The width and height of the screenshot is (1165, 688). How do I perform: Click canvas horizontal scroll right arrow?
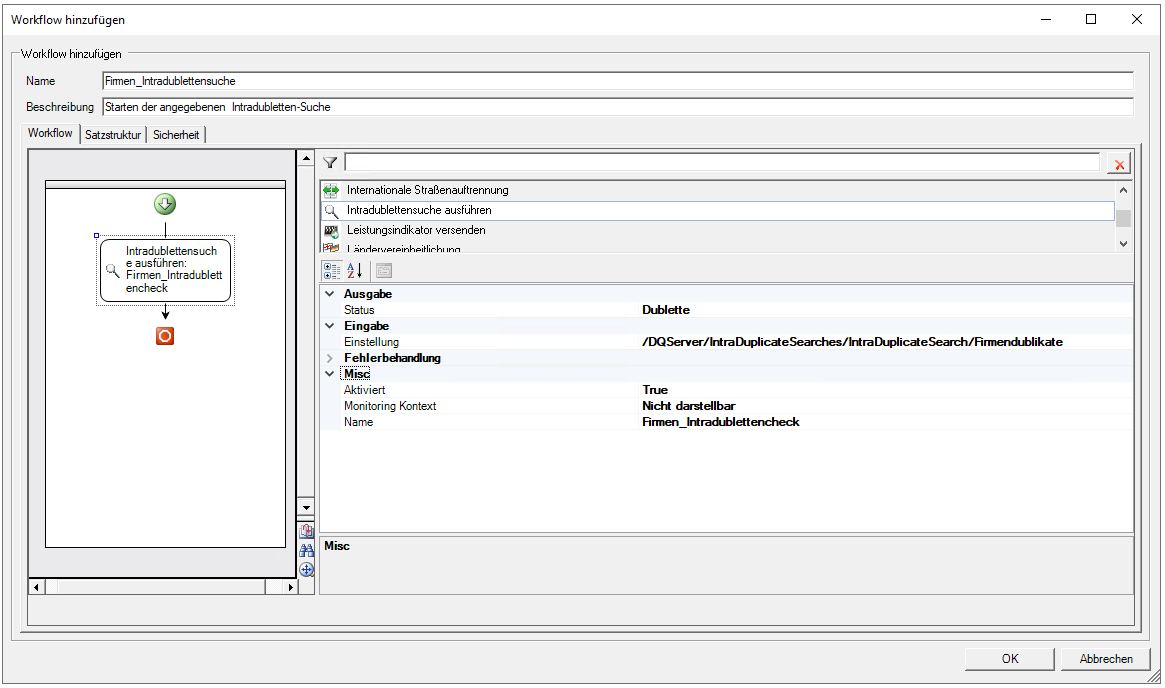point(291,587)
